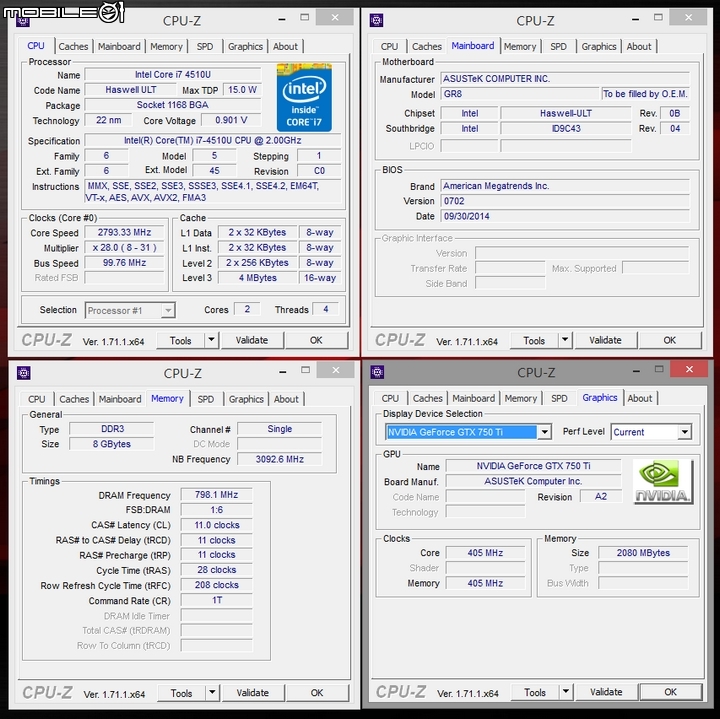This screenshot has height=719, width=720.
Task: Click Validate button in Mainboard window
Action: (x=606, y=340)
